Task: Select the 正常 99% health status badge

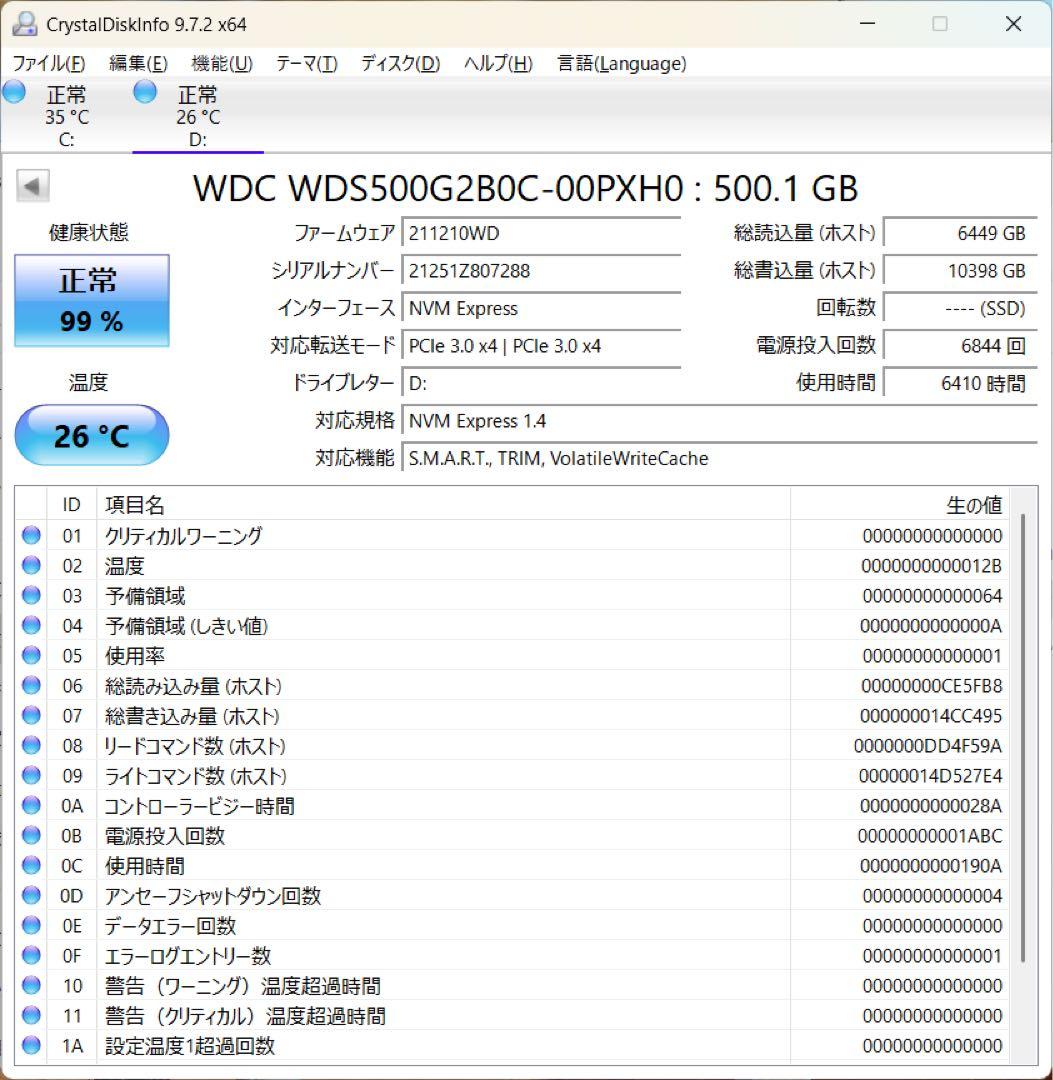Action: pos(92,300)
